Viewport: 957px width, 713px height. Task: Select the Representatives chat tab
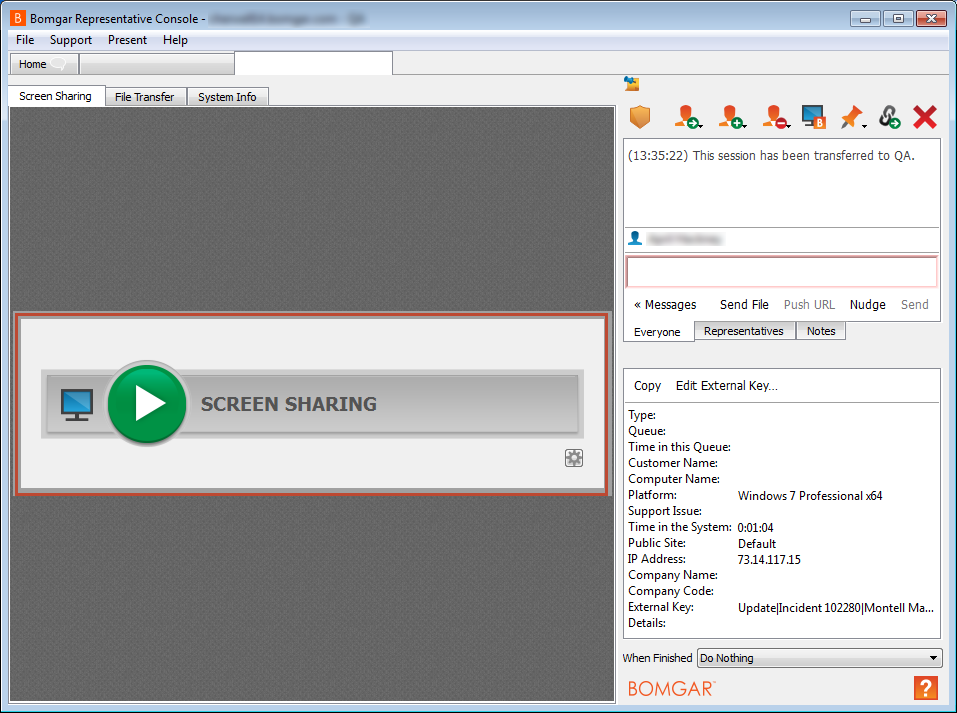pos(743,331)
